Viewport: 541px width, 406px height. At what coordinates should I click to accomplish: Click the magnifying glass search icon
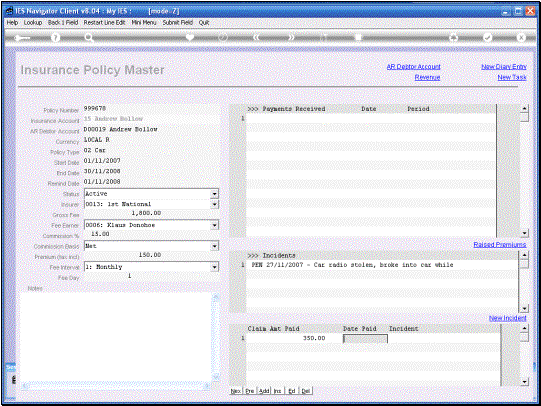89,38
